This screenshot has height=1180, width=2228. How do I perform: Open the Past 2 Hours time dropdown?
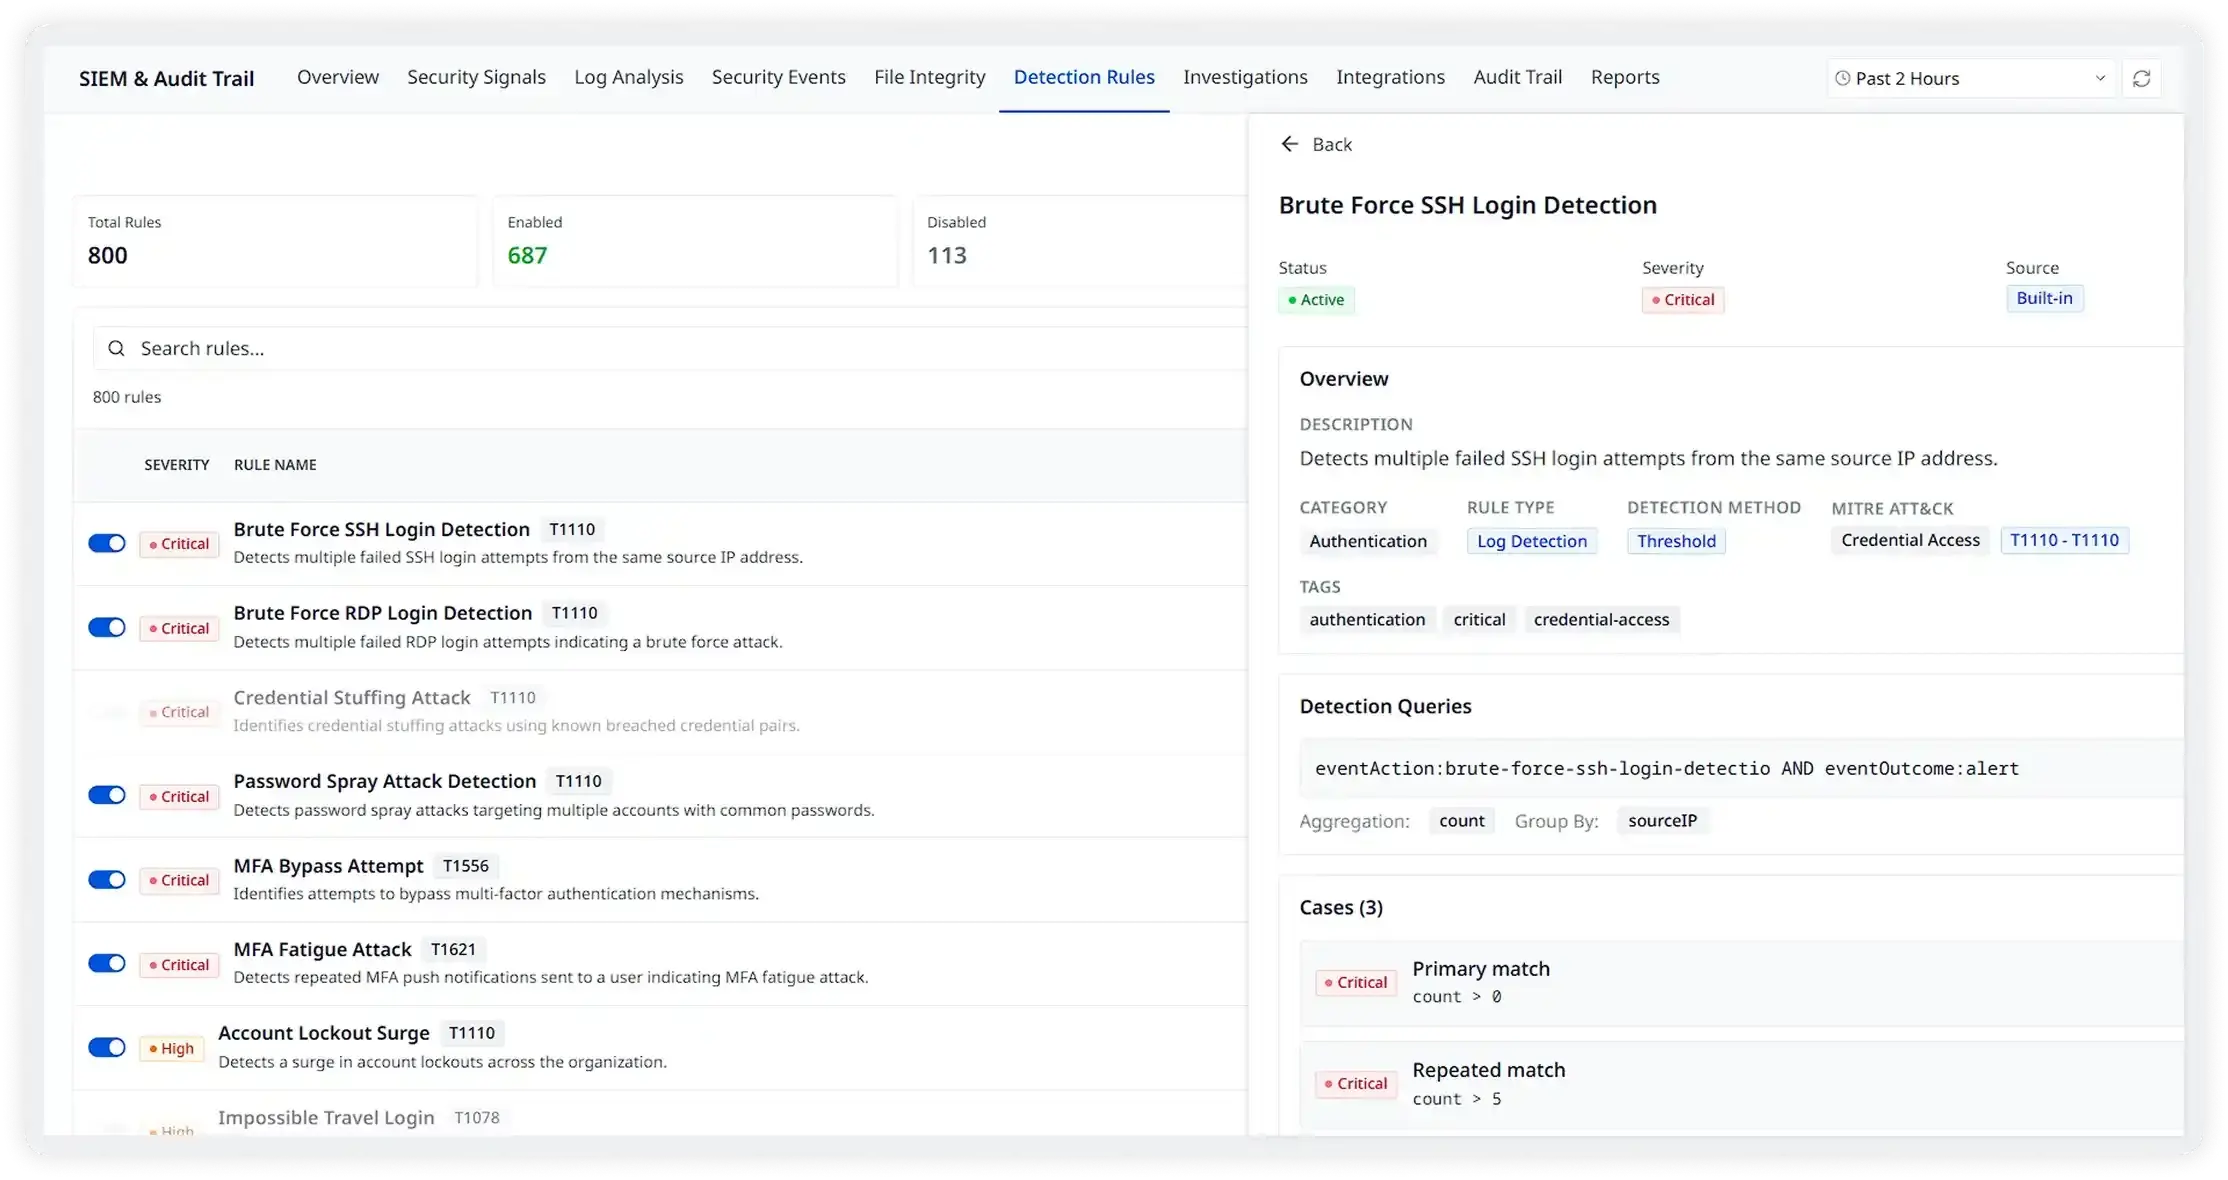1972,78
